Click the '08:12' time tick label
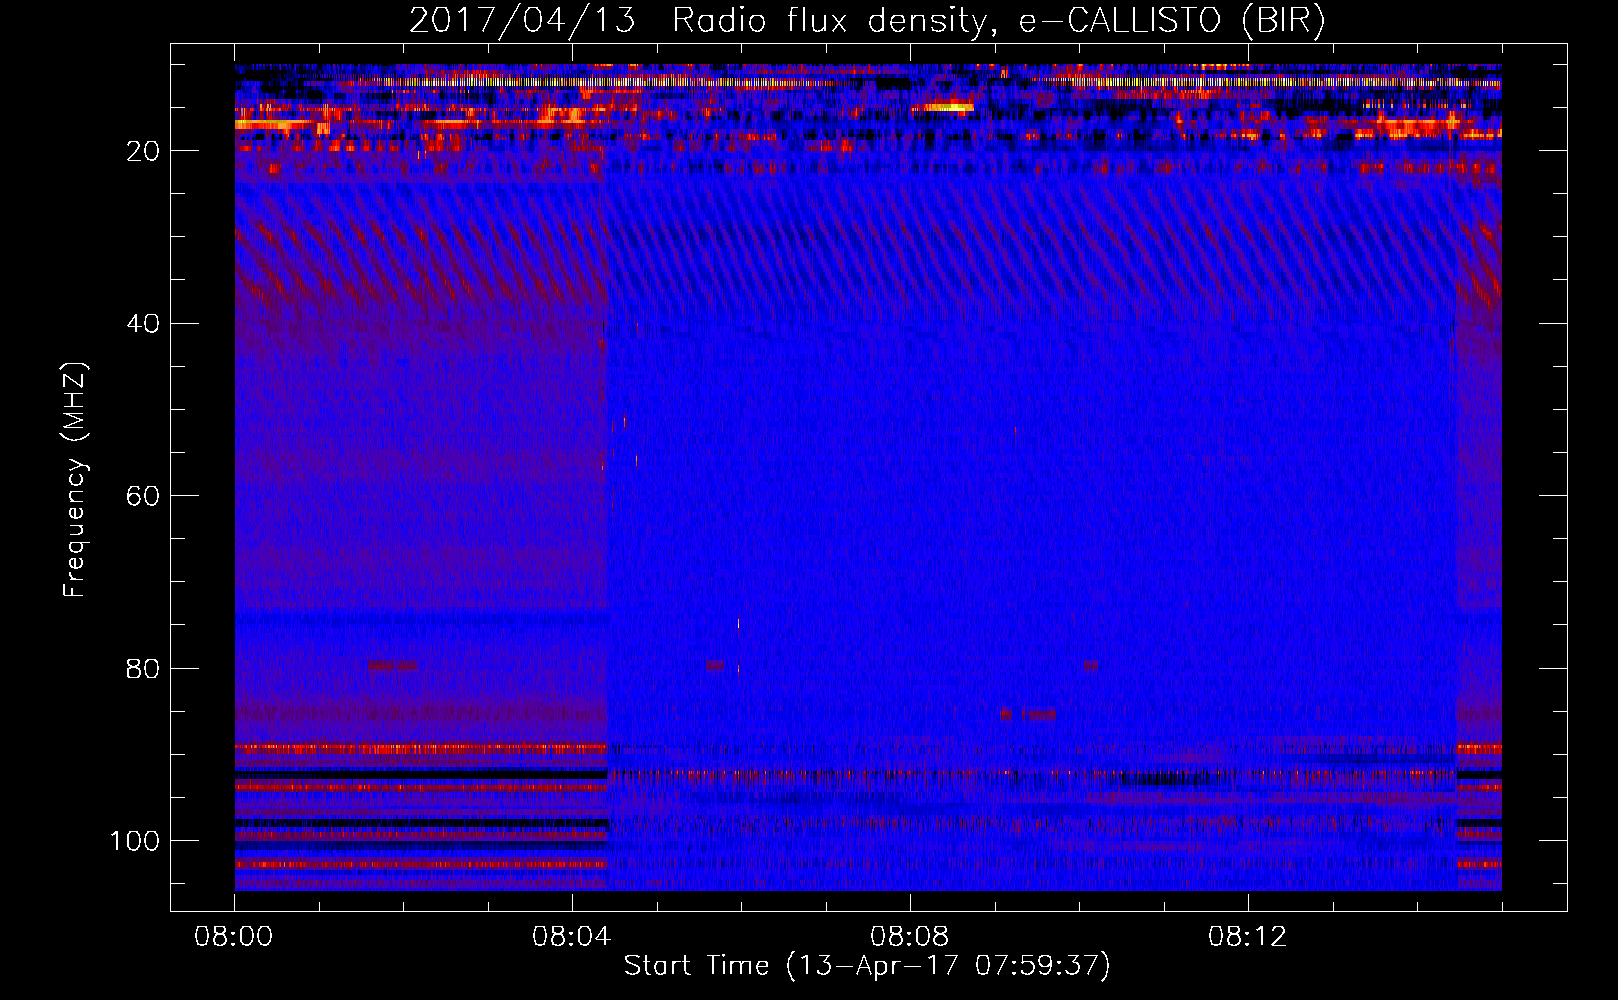The image size is (1618, 1000). pyautogui.click(x=1248, y=938)
